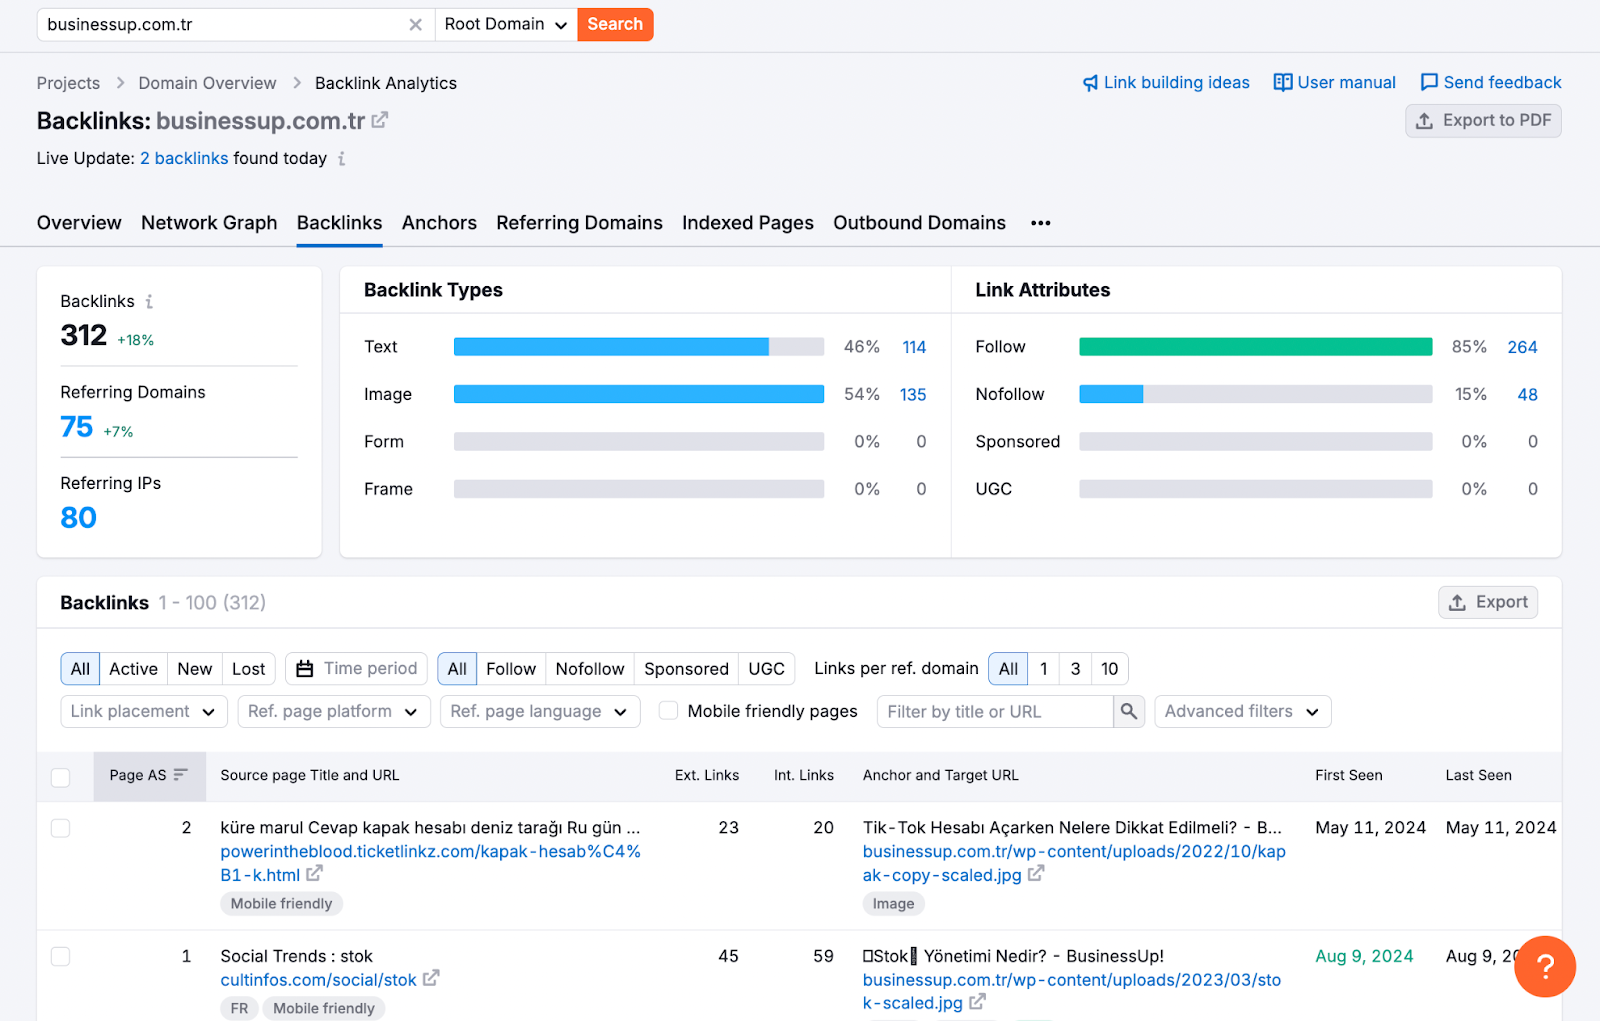This screenshot has height=1021, width=1600.
Task: Open the three-dot more tabs menu
Action: coord(1041,223)
